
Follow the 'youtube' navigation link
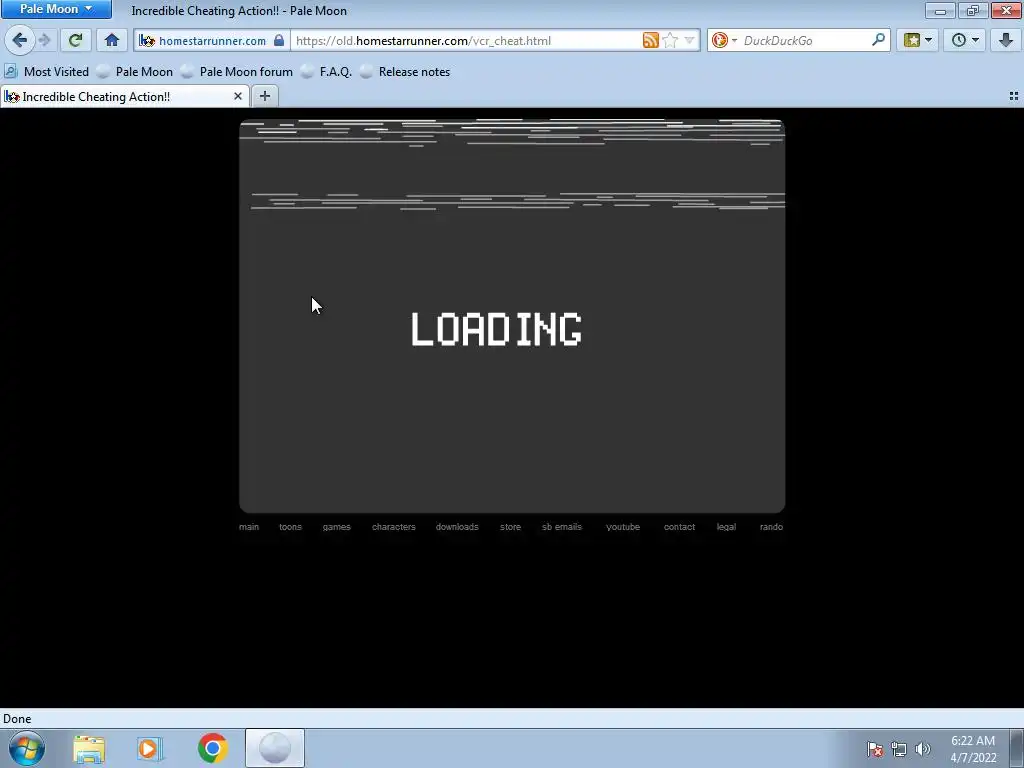623,527
